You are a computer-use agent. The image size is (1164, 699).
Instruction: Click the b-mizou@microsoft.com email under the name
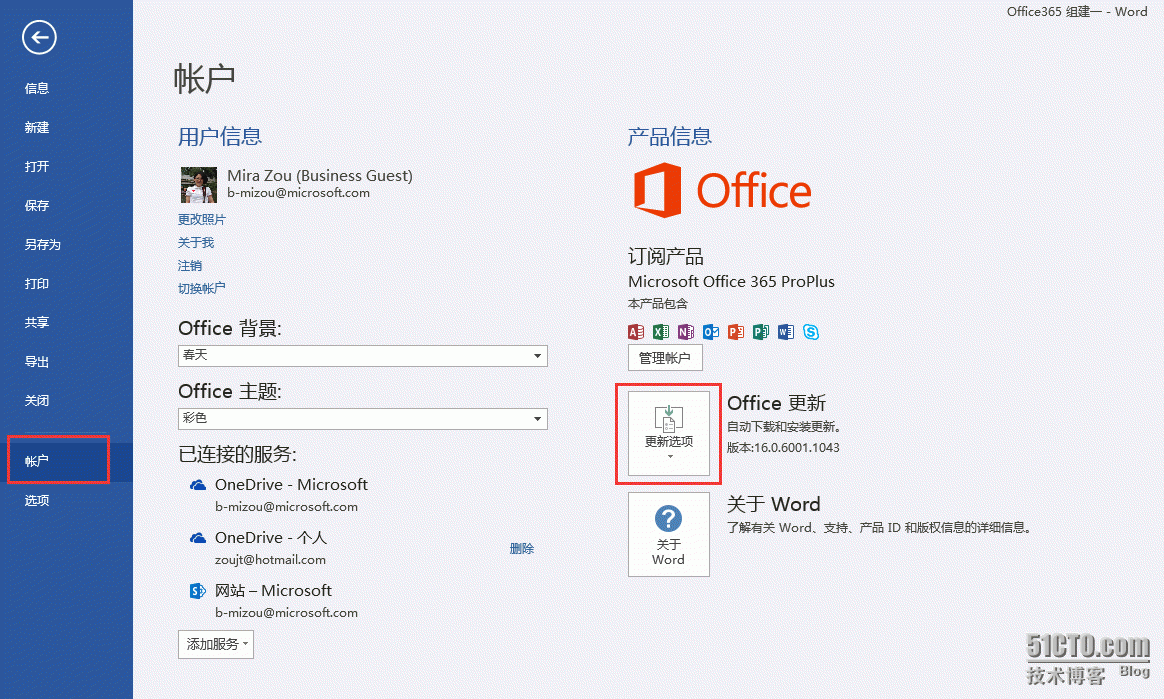pos(298,193)
